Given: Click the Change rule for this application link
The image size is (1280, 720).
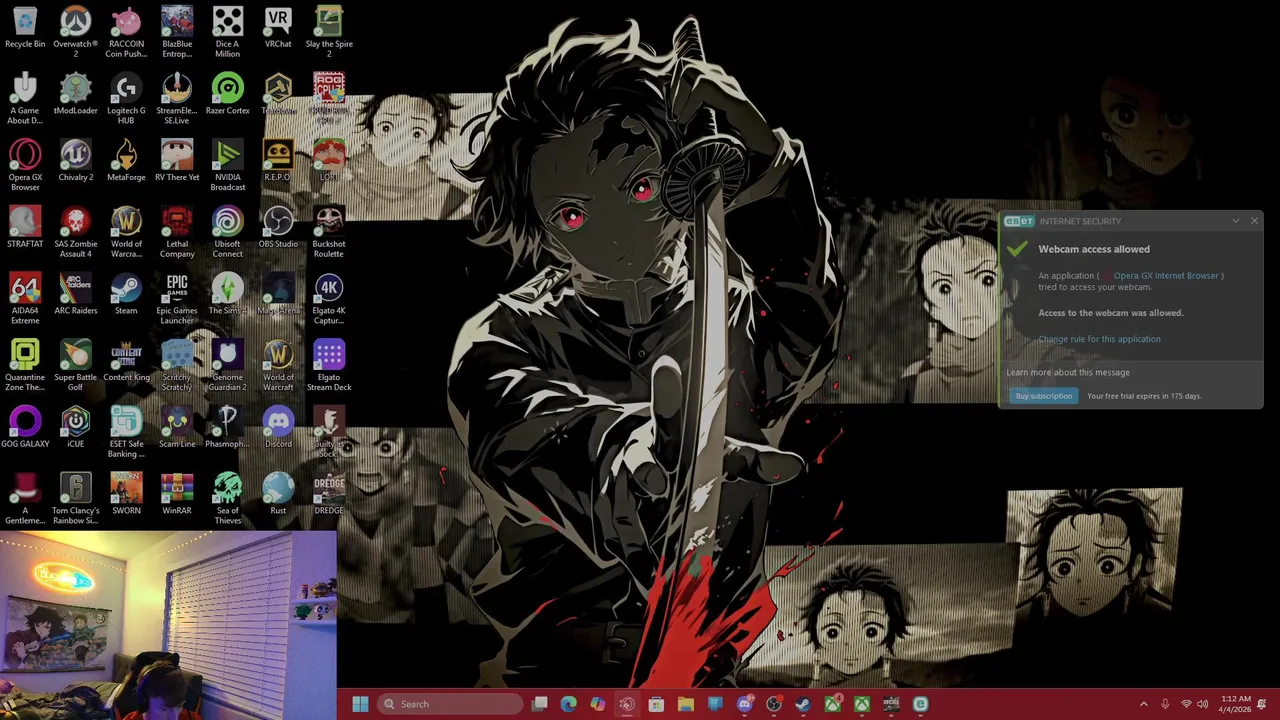Looking at the screenshot, I should pos(1099,339).
